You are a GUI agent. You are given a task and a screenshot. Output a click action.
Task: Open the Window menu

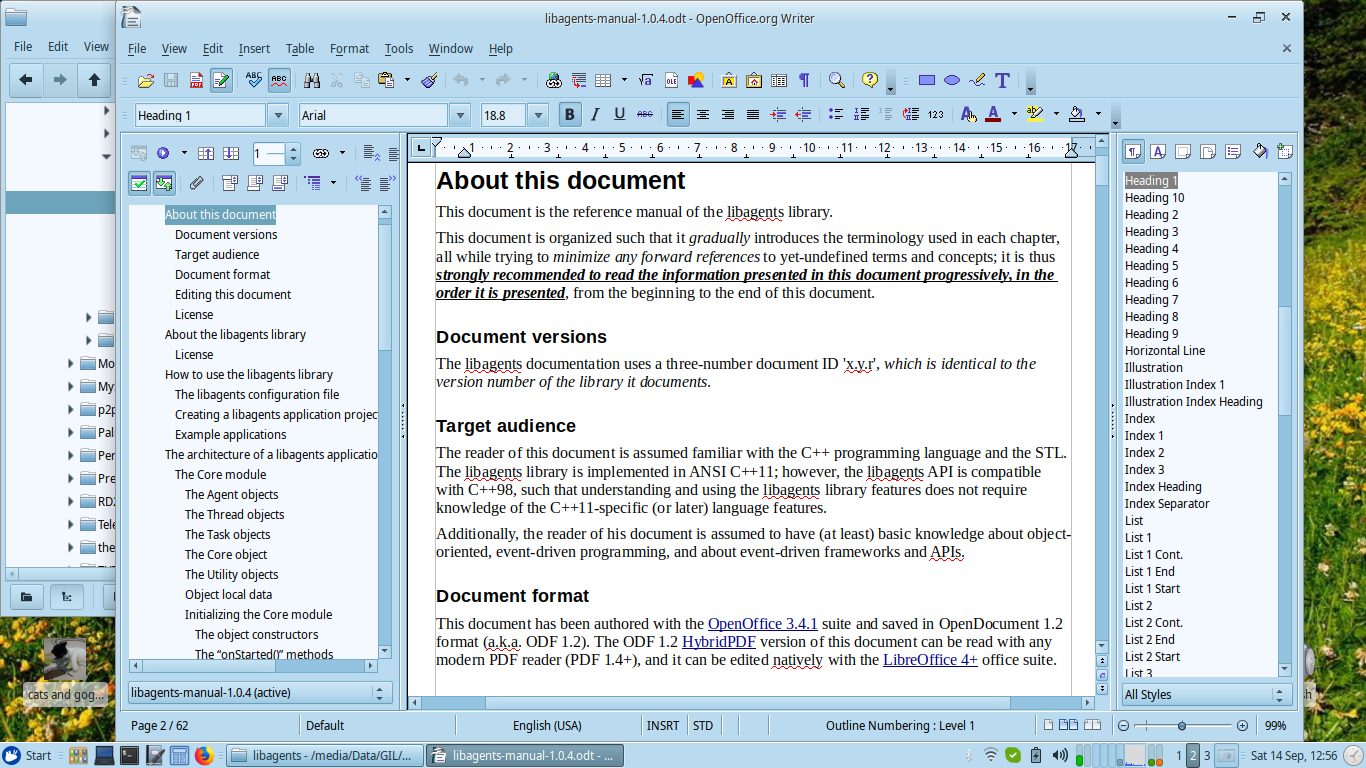tap(451, 48)
